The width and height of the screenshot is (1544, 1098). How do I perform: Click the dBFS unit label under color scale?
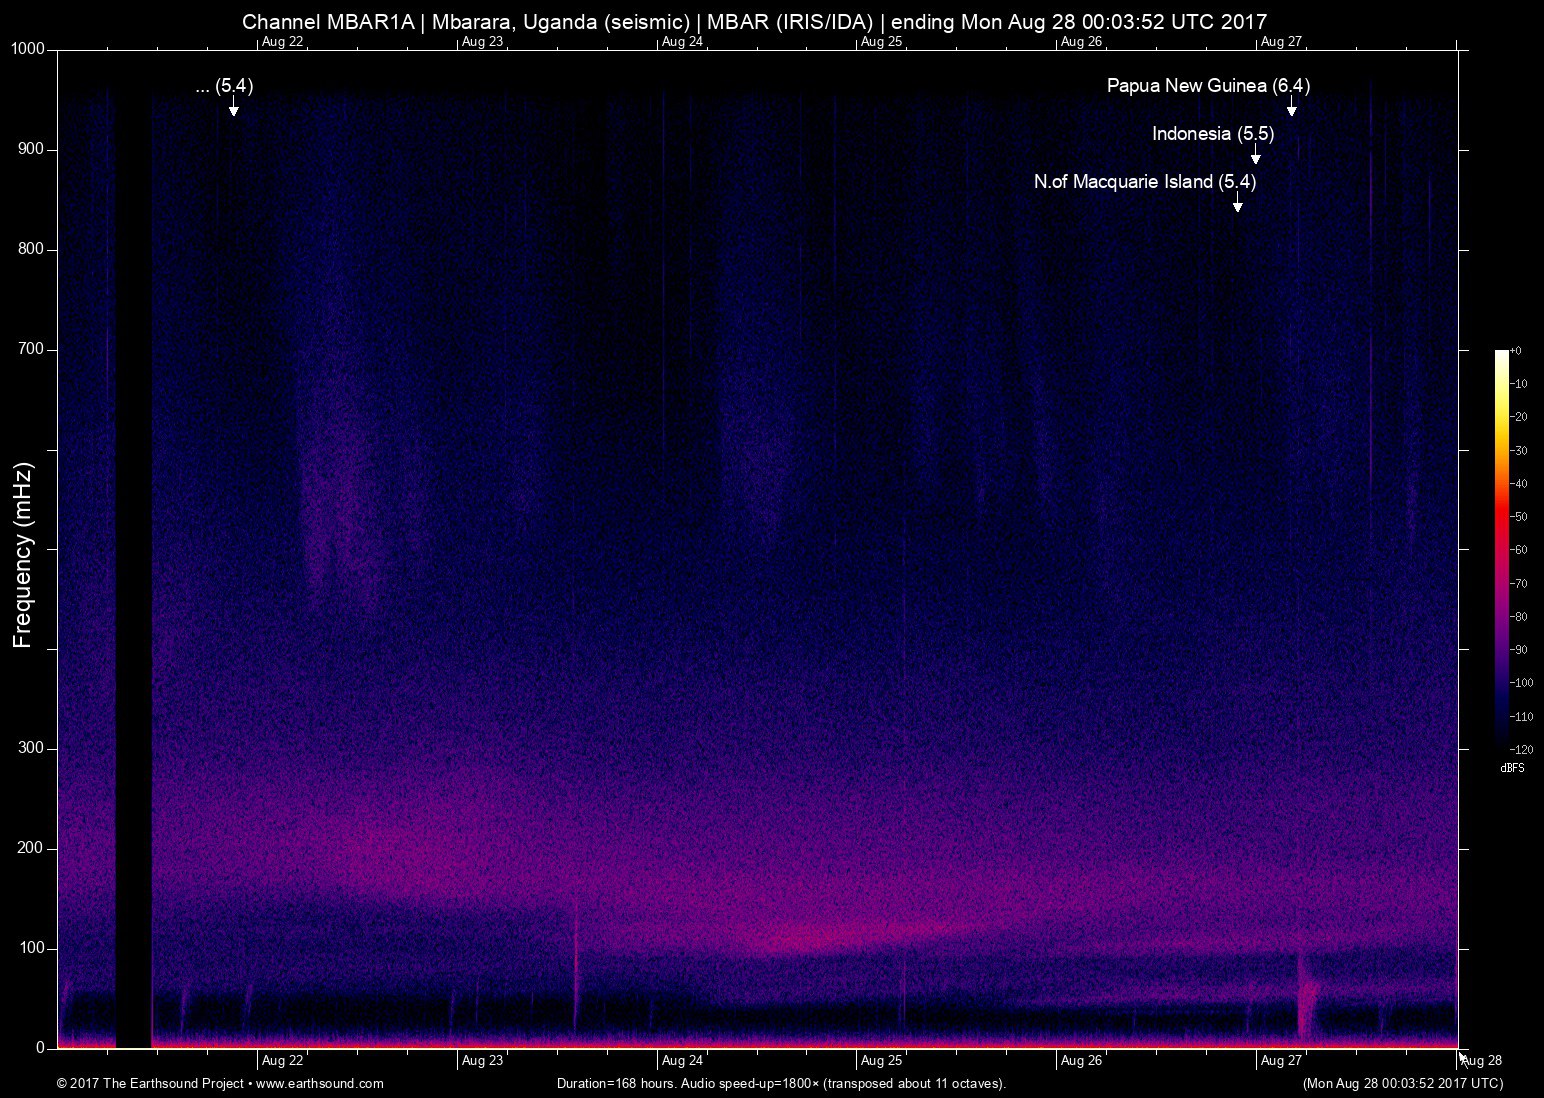[x=1512, y=768]
